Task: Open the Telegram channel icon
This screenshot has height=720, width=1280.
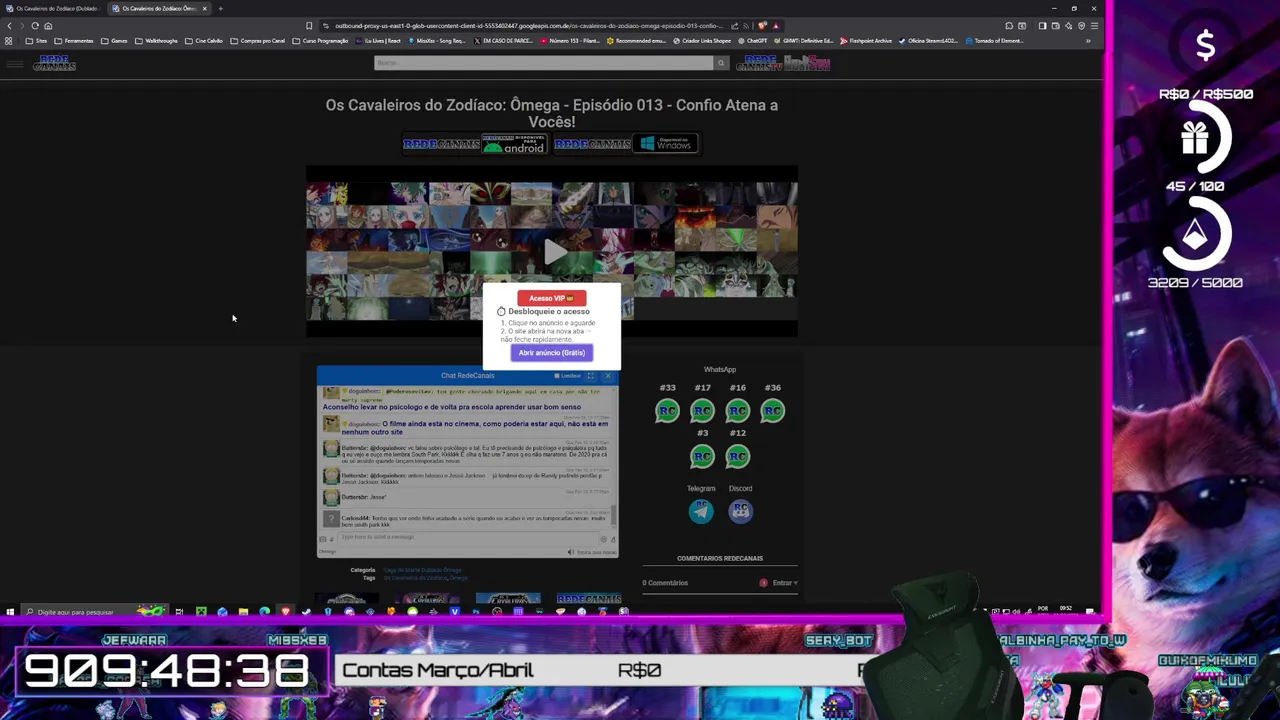Action: pos(701,511)
